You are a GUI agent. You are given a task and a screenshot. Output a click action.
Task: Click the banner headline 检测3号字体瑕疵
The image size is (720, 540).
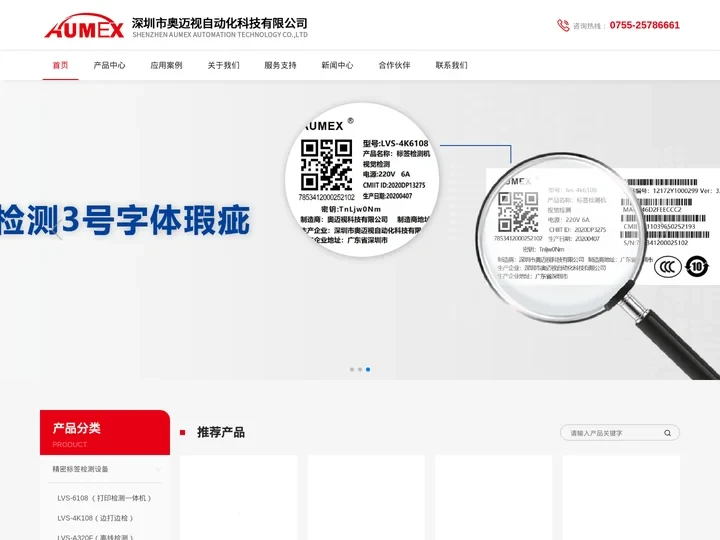click(125, 220)
